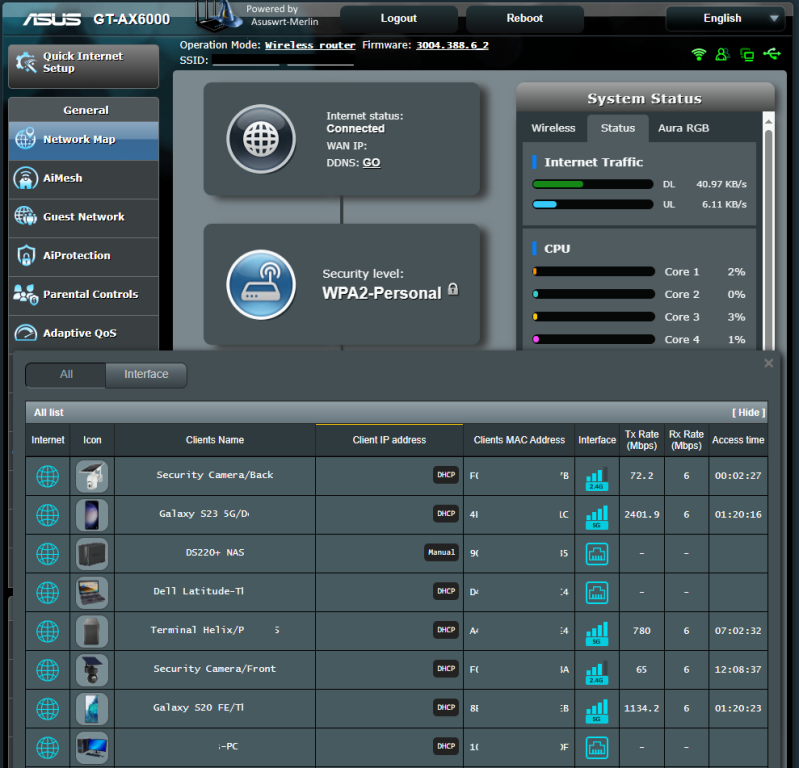Toggle internet access for Security Camera/Back

(x=47, y=476)
